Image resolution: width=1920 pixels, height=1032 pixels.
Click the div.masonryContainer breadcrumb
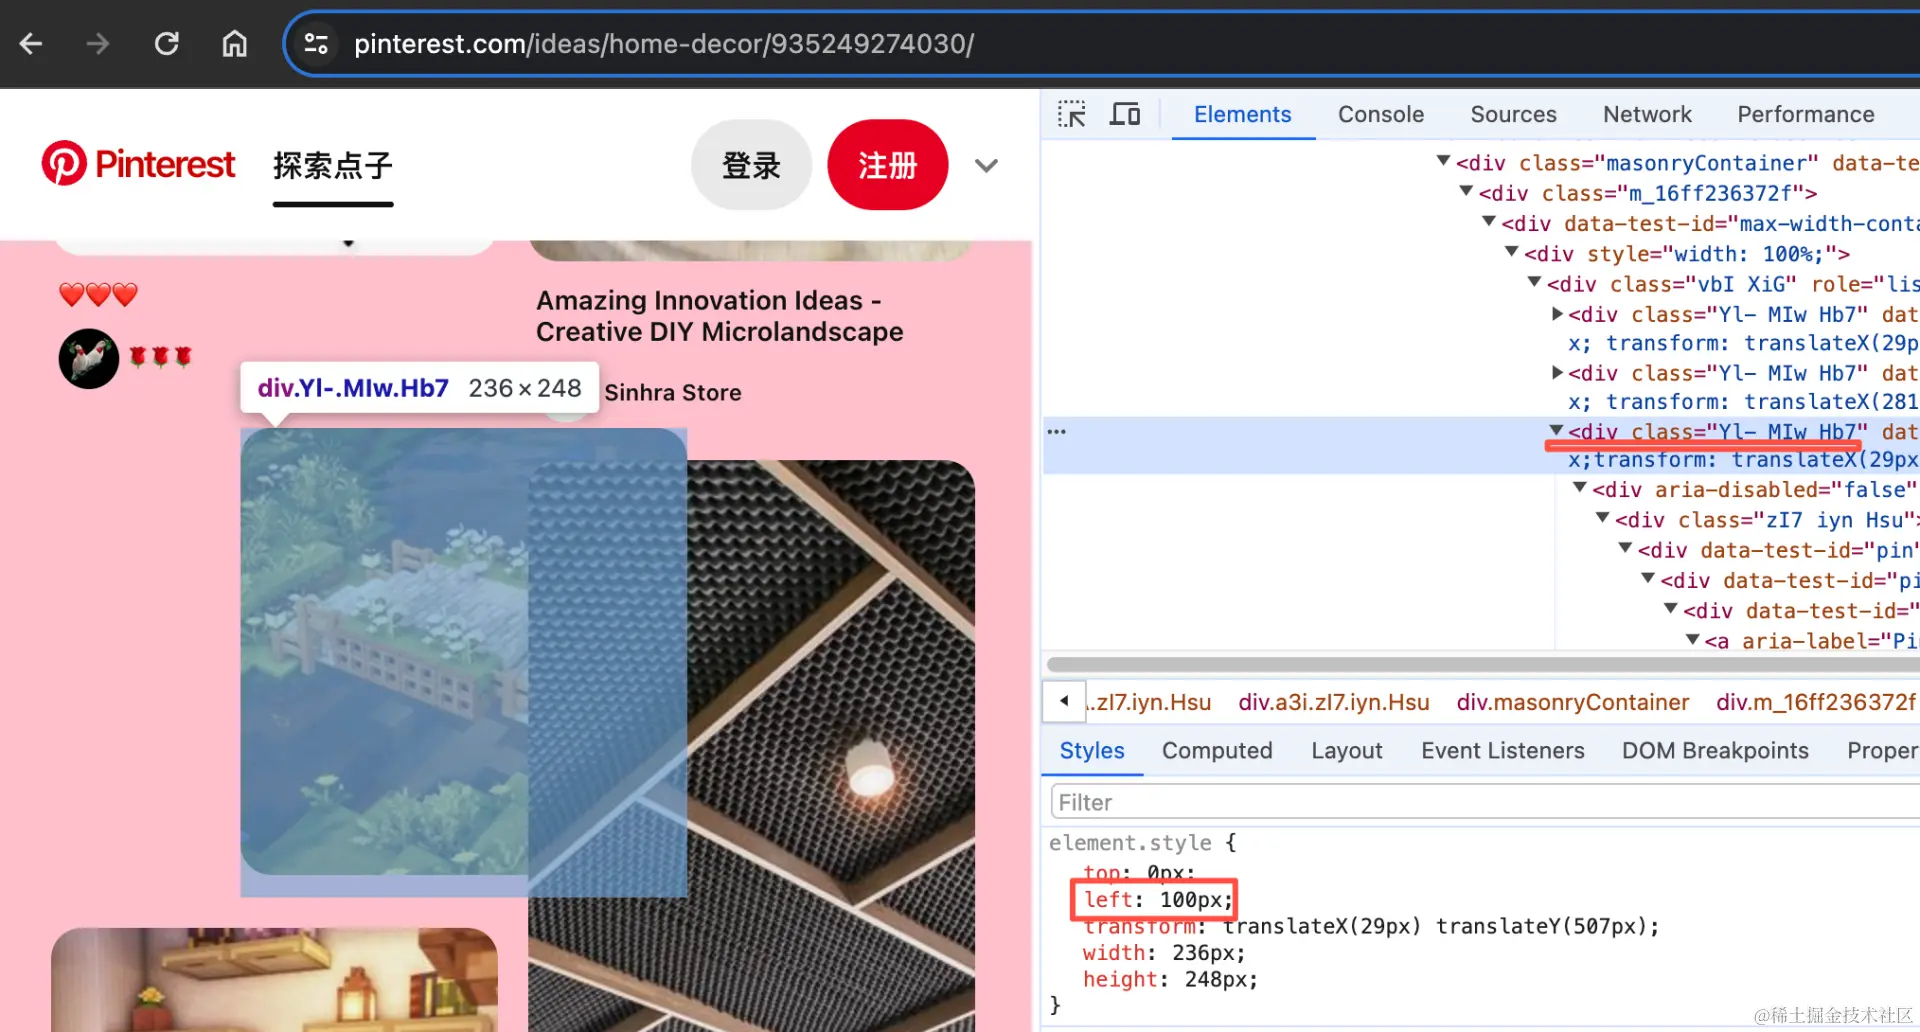click(x=1572, y=702)
